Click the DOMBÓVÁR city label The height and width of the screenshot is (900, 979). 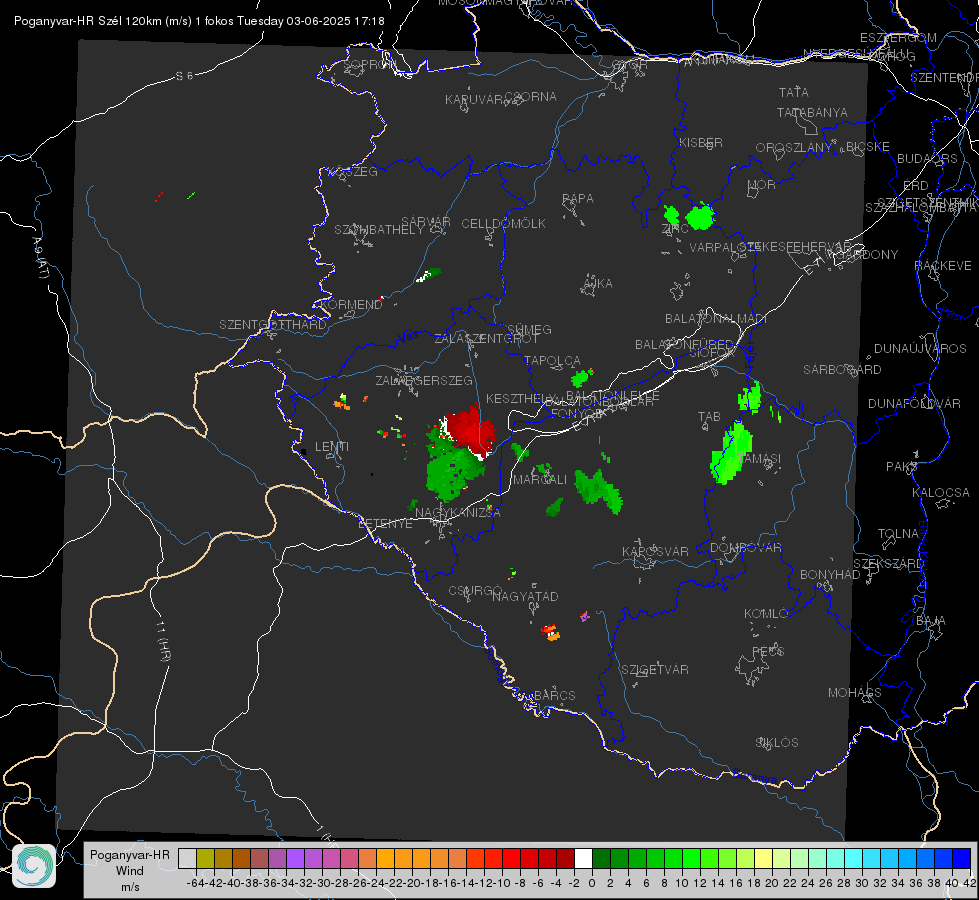tap(745, 548)
